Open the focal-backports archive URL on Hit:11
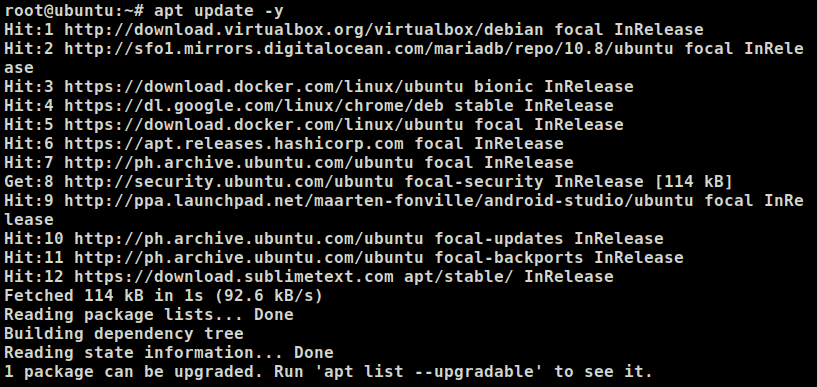This screenshot has width=817, height=387. click(x=249, y=258)
